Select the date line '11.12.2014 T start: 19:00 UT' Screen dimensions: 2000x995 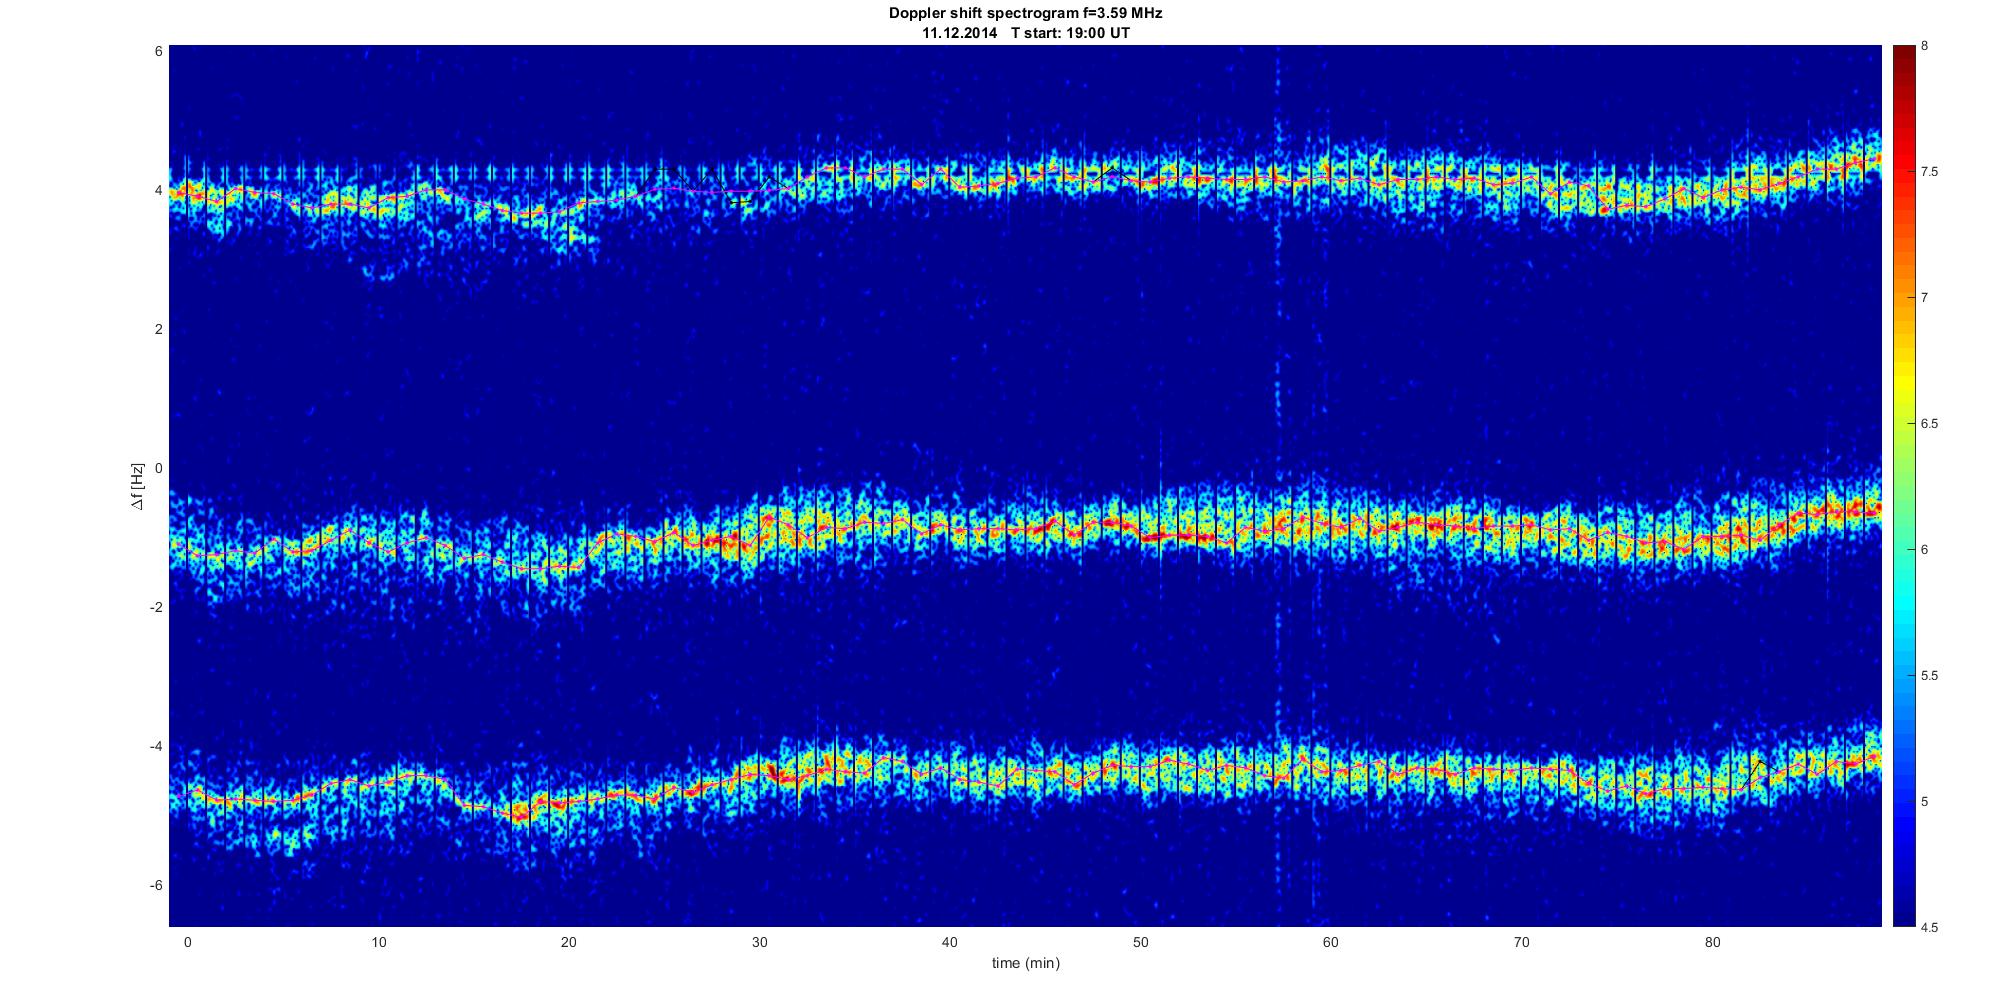coord(1025,32)
